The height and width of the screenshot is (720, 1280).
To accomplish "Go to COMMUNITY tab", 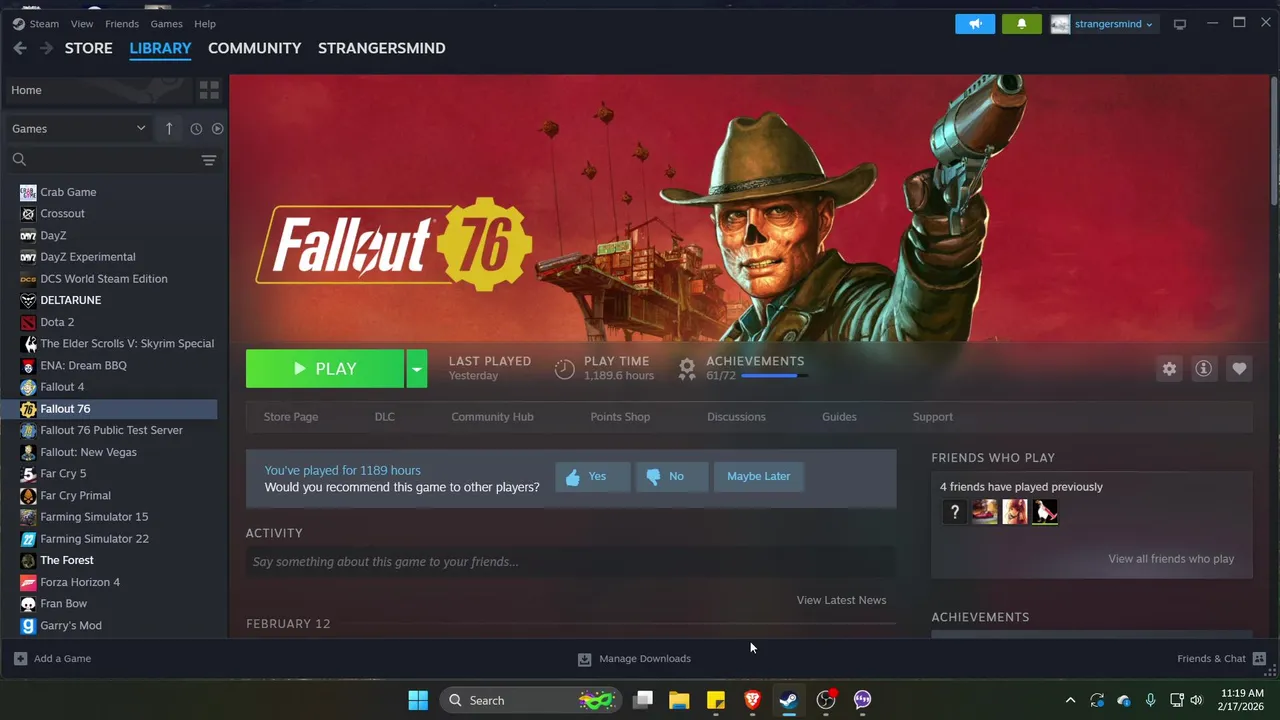I will click(254, 48).
